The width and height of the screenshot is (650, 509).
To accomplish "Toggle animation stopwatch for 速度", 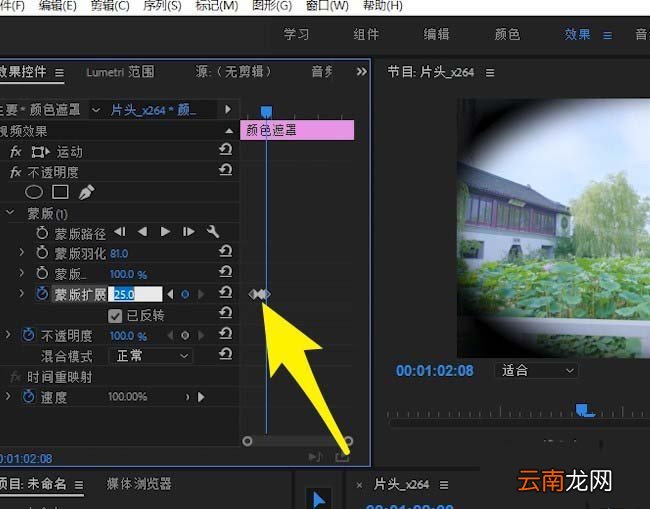I will tap(28, 397).
